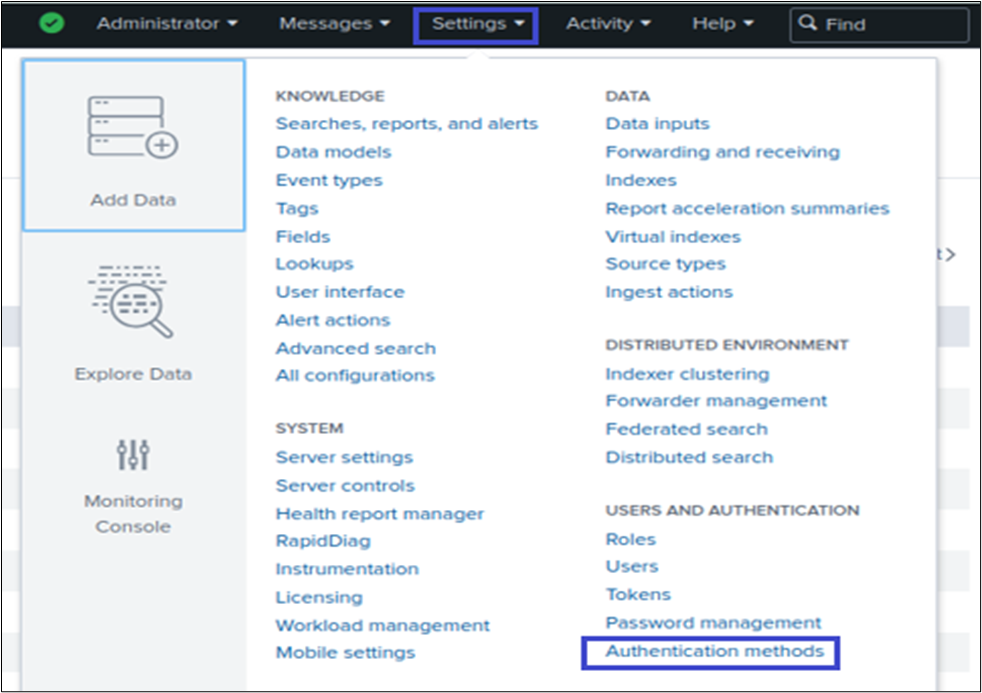Click the green health status checkmark icon
The image size is (982, 693).
click(51, 23)
